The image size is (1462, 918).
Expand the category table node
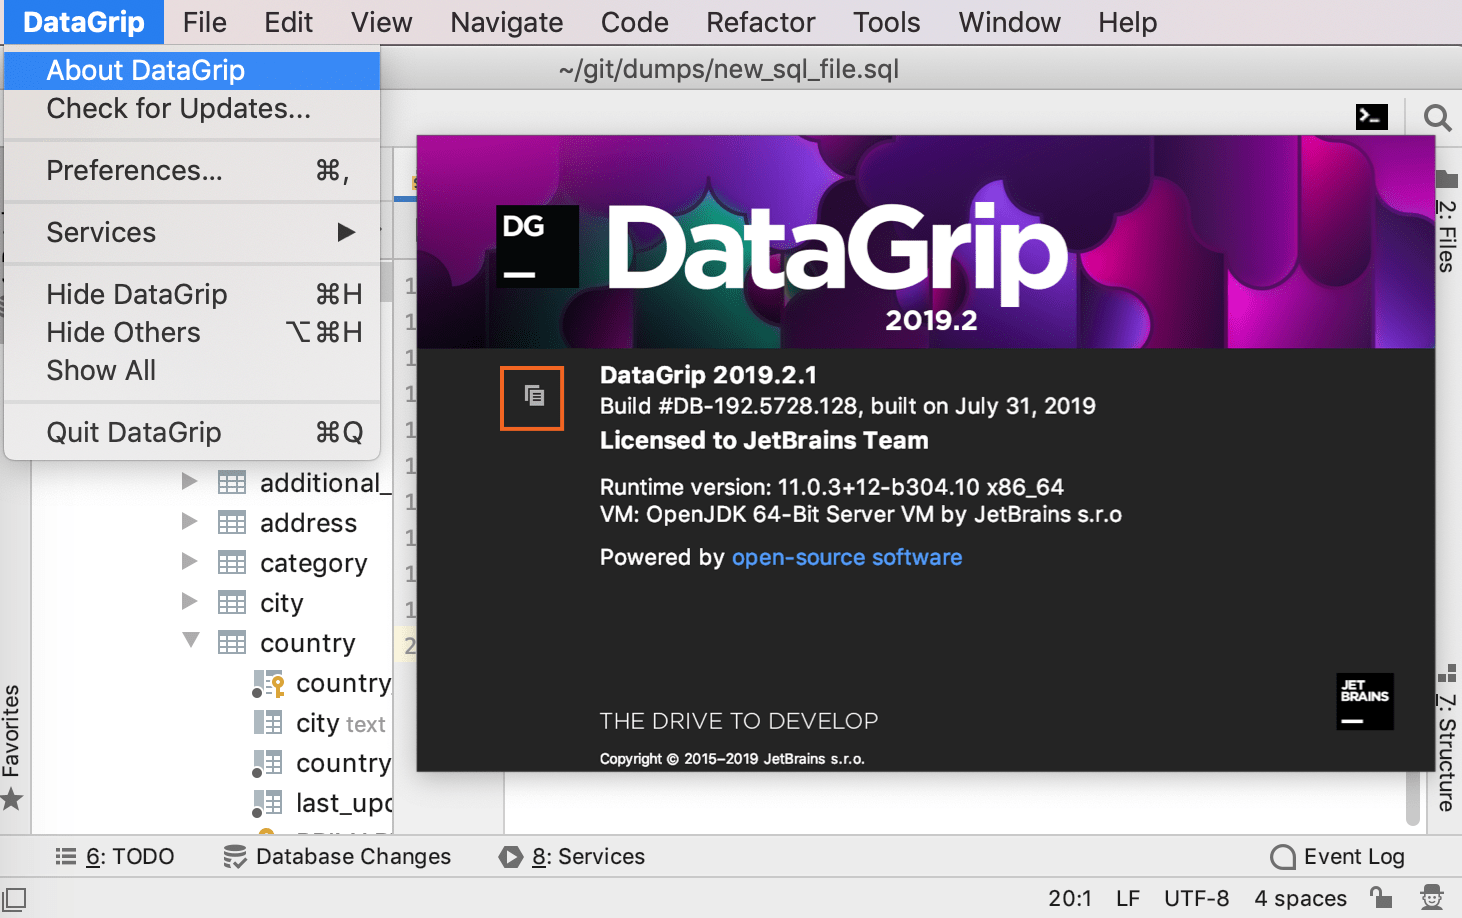[x=189, y=562]
